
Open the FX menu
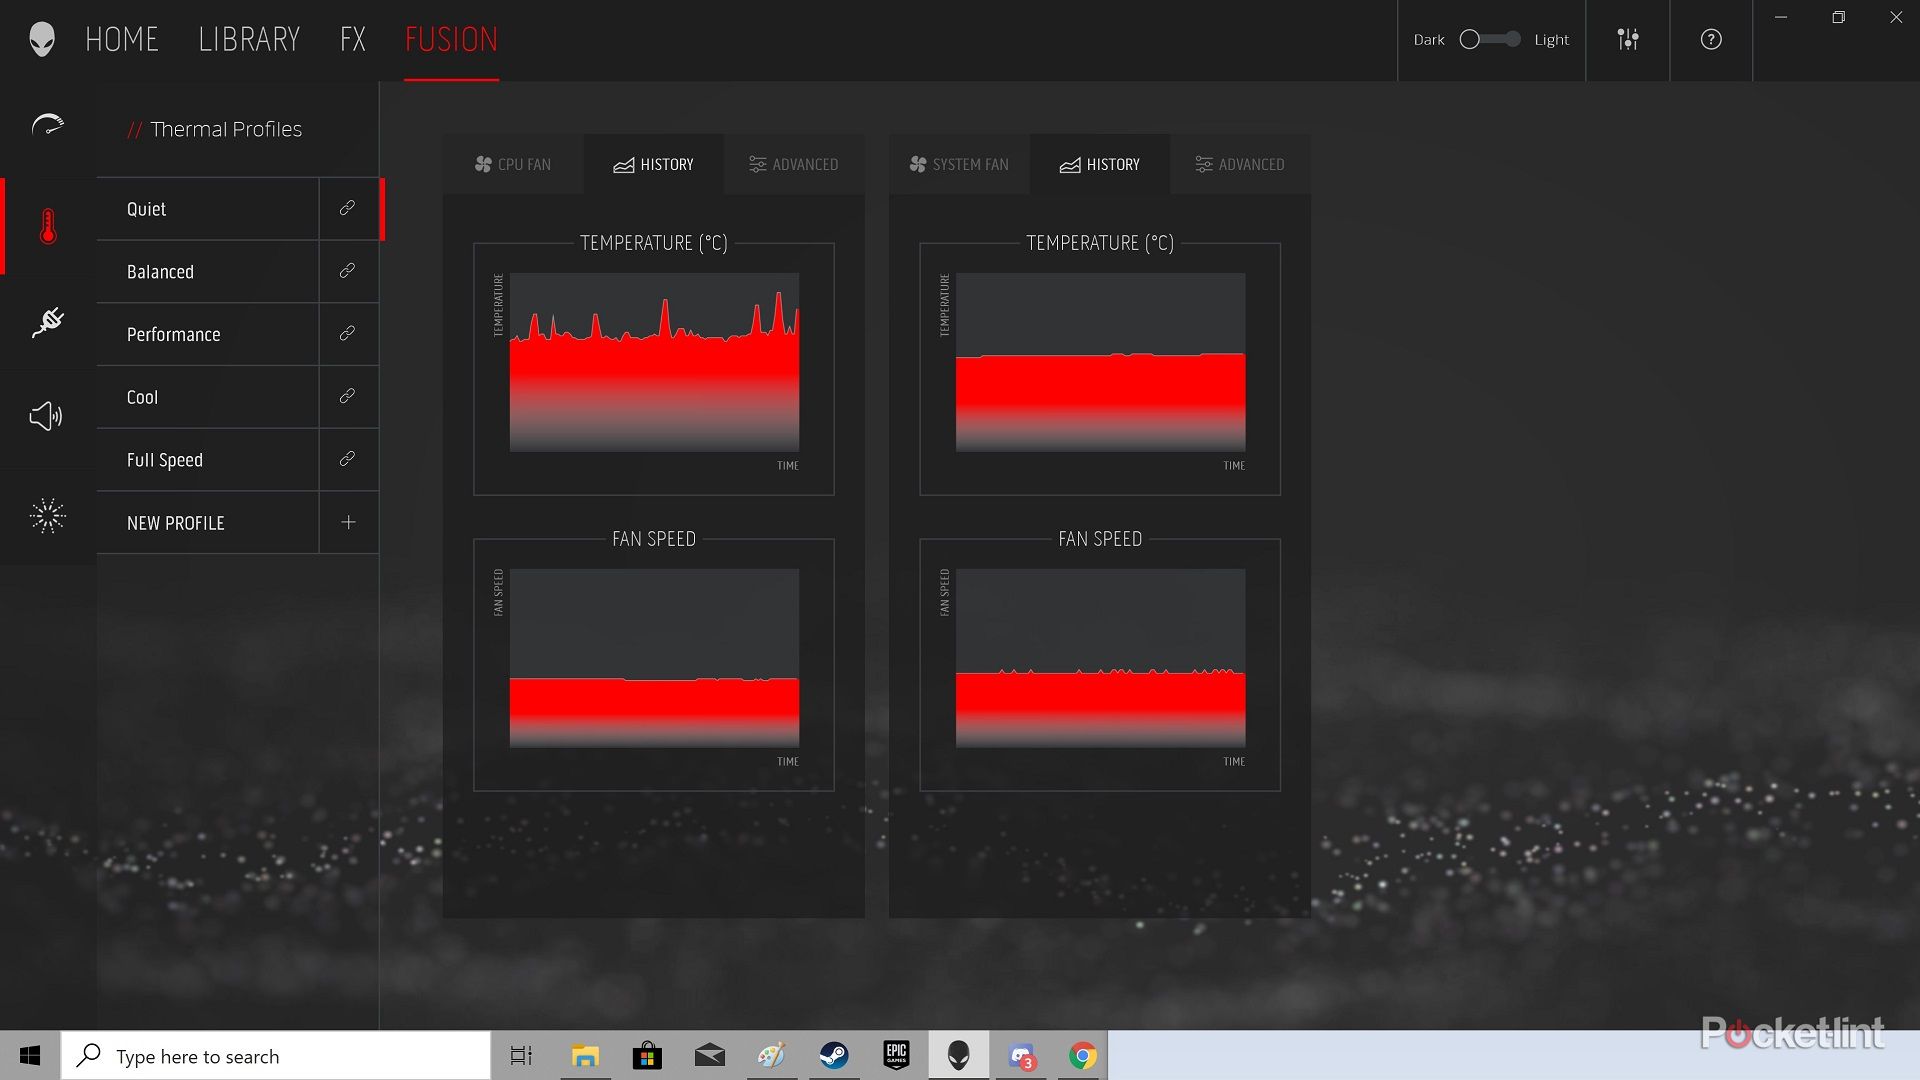pos(352,40)
